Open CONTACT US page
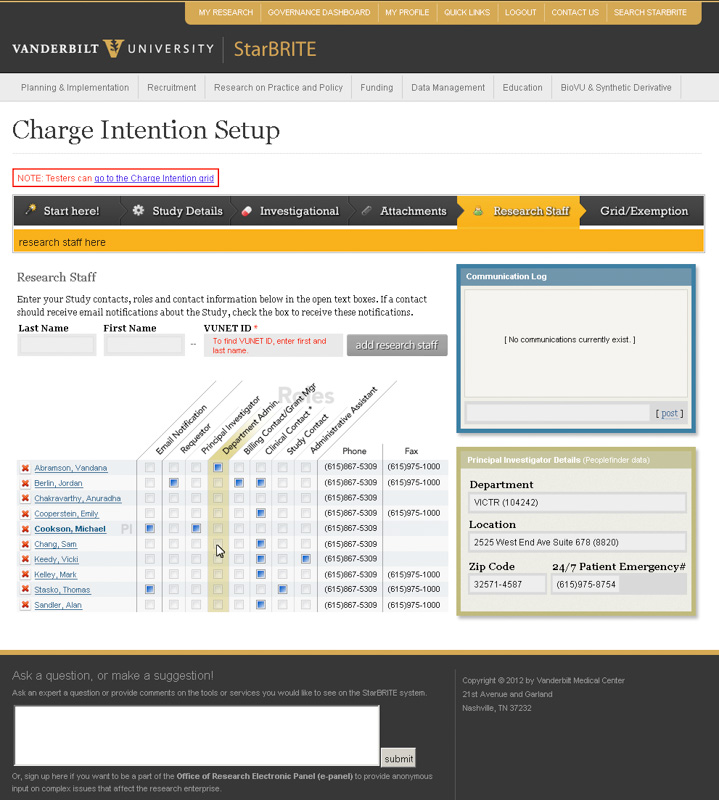Viewport: 719px width, 800px height. (x=575, y=12)
